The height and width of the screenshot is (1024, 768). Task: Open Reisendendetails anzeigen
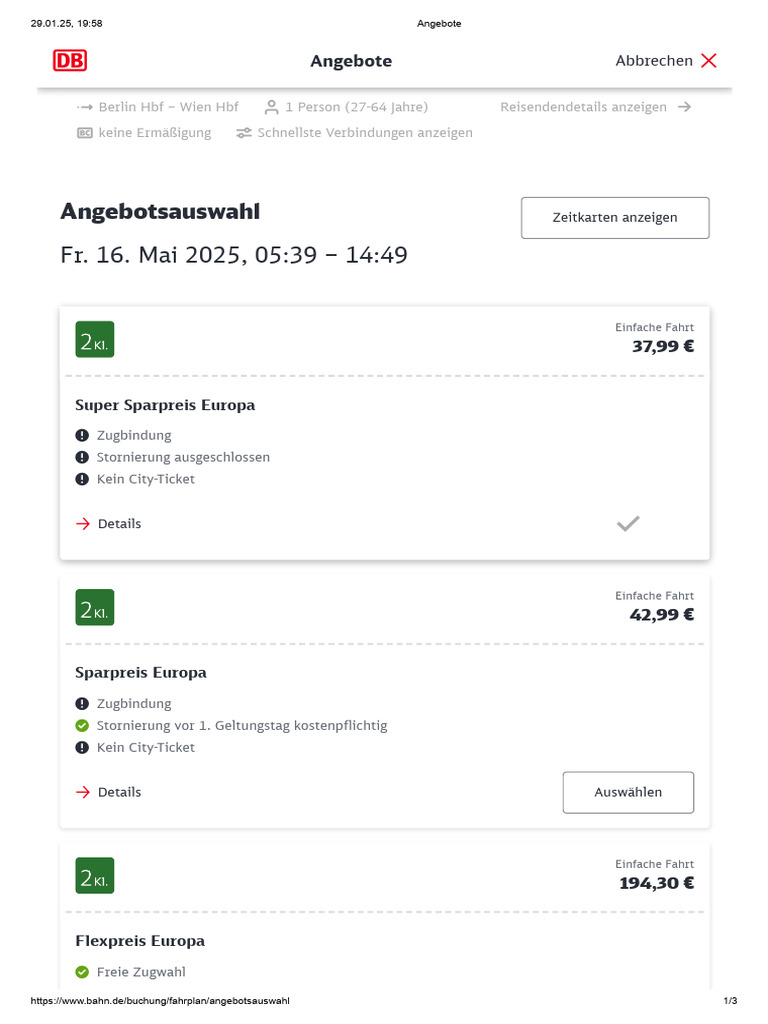[x=583, y=107]
